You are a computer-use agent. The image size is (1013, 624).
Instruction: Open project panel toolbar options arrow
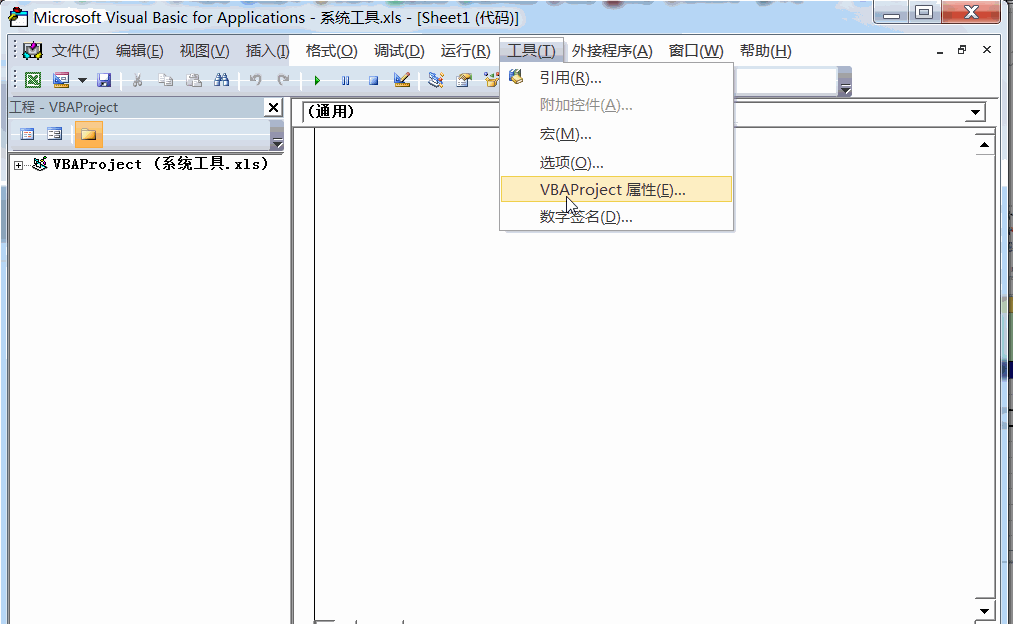pyautogui.click(x=277, y=136)
